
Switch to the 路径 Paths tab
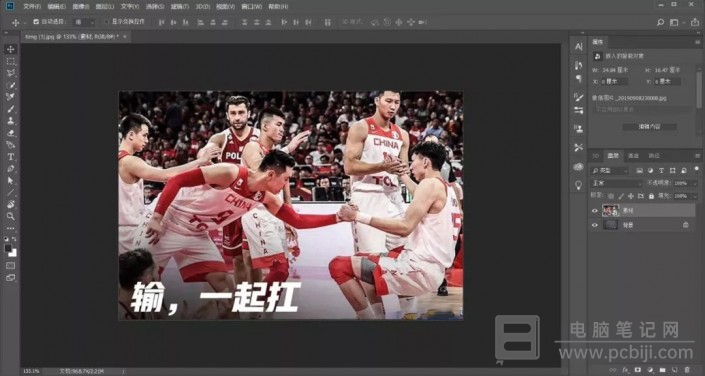[x=654, y=156]
